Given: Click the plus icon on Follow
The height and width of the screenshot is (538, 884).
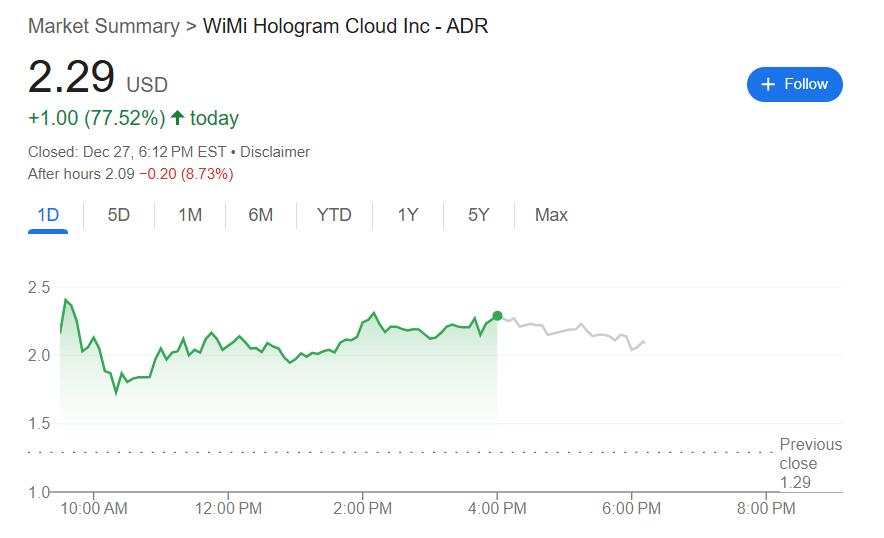Looking at the screenshot, I should 768,84.
